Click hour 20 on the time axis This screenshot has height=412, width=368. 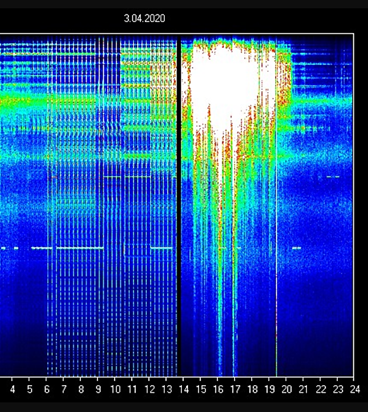287,389
